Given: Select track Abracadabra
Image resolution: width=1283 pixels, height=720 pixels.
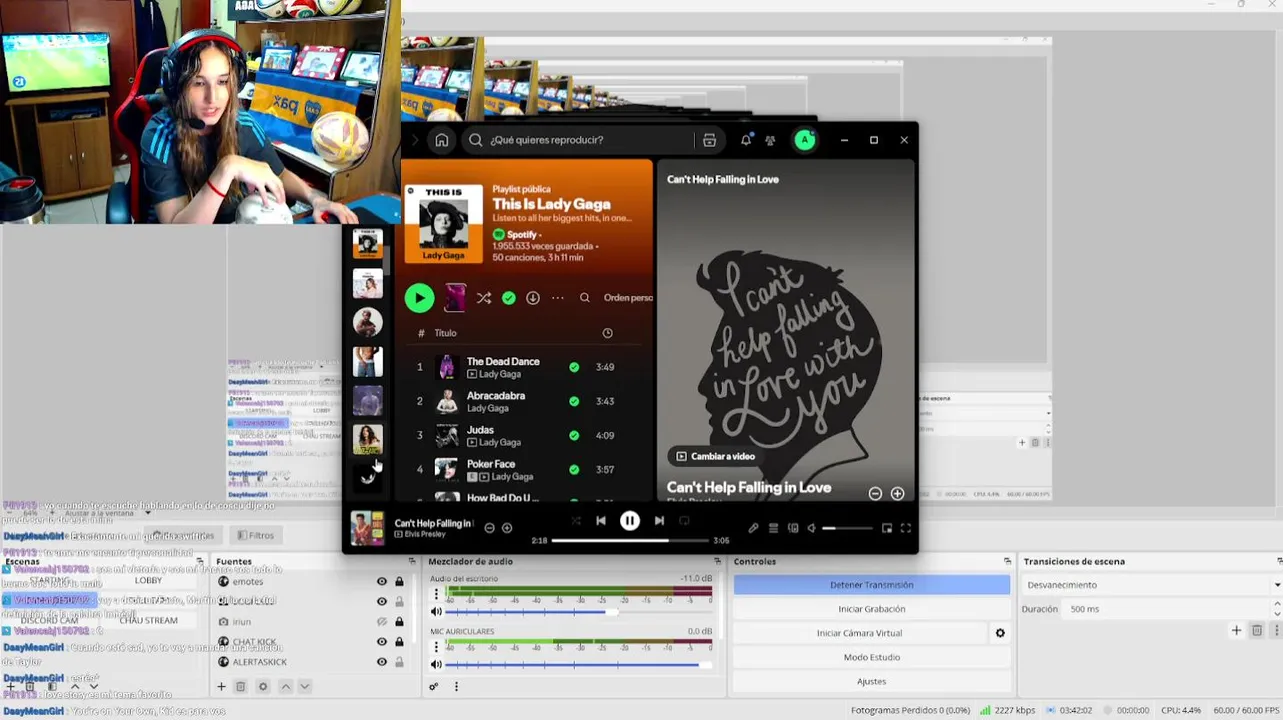Looking at the screenshot, I should [x=496, y=395].
